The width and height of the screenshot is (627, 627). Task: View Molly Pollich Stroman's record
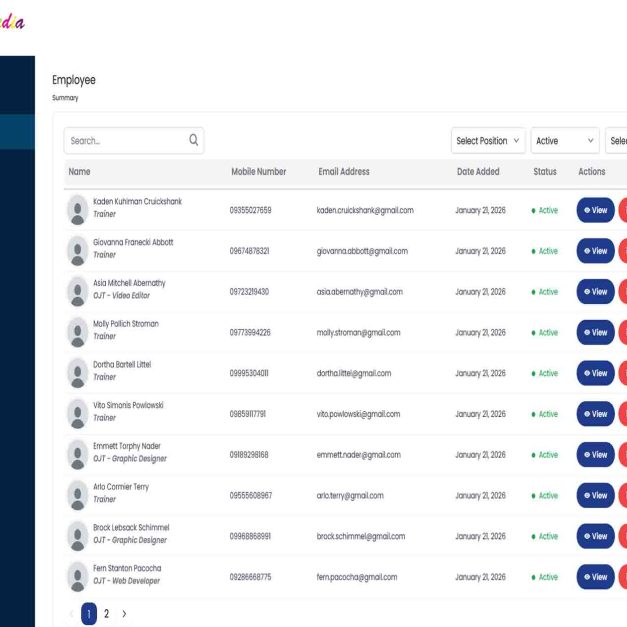595,332
